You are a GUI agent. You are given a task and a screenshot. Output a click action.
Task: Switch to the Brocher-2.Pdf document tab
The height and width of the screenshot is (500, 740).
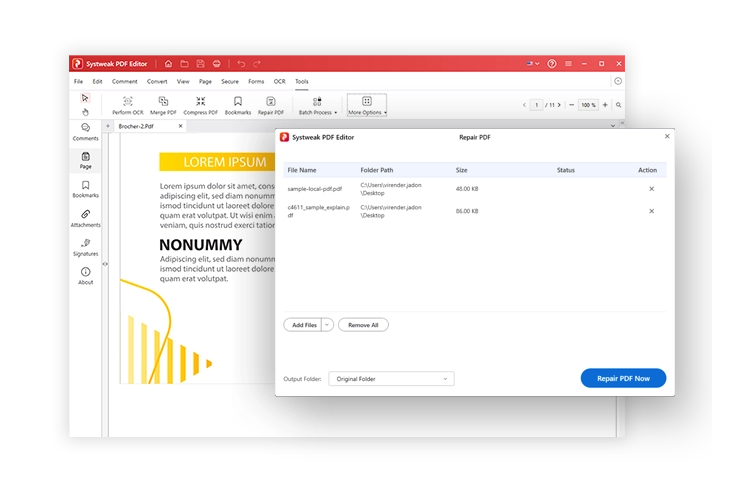coord(137,127)
